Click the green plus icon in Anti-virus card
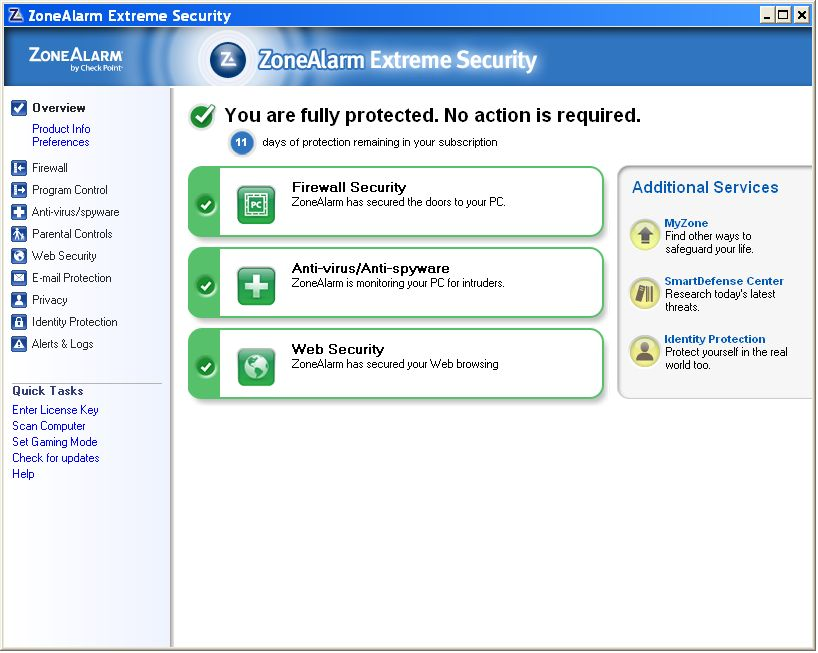 (256, 286)
